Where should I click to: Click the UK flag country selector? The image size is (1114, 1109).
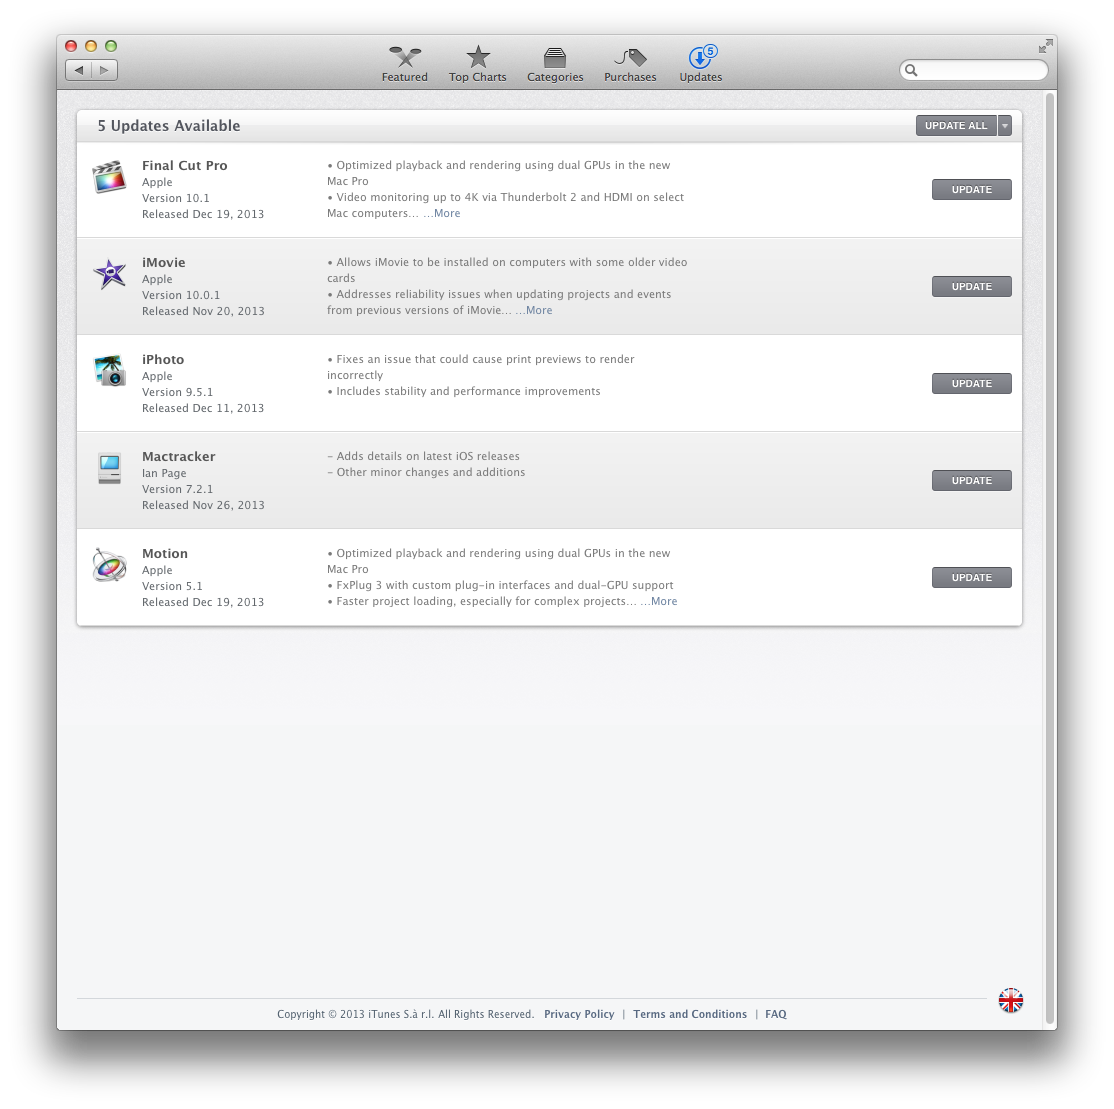1010,1000
